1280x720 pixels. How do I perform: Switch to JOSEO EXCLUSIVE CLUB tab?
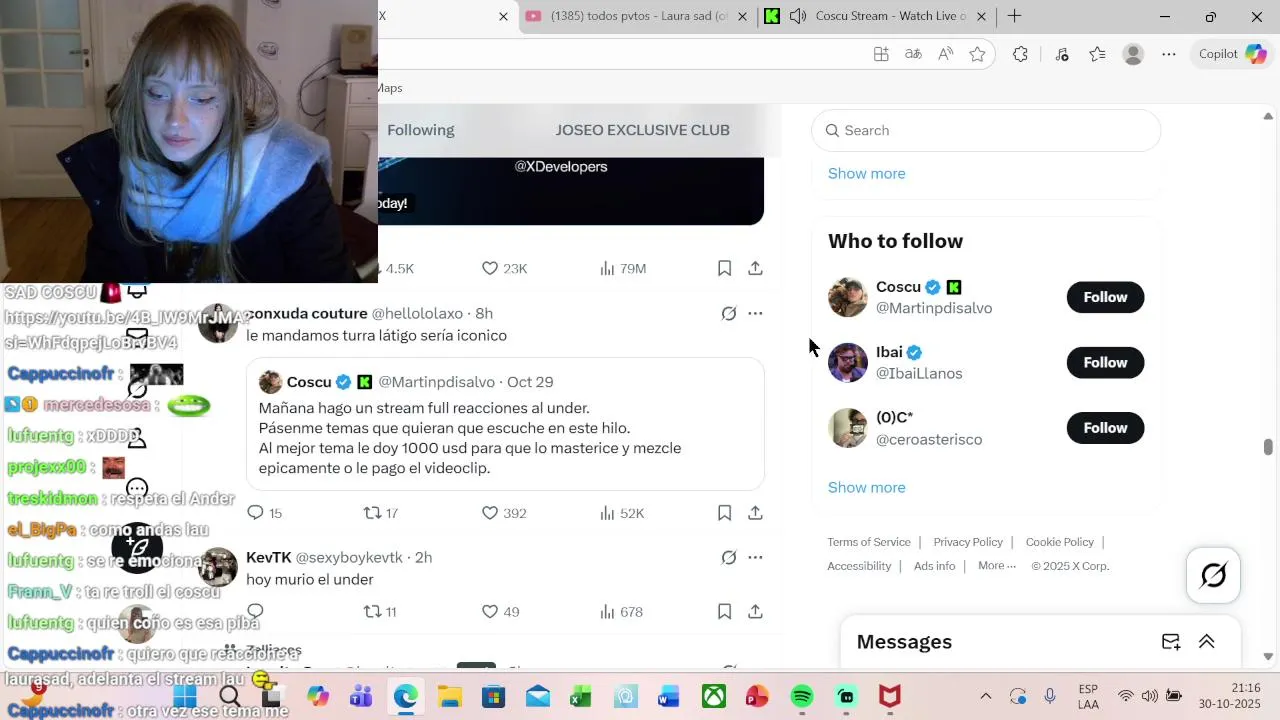coord(643,130)
